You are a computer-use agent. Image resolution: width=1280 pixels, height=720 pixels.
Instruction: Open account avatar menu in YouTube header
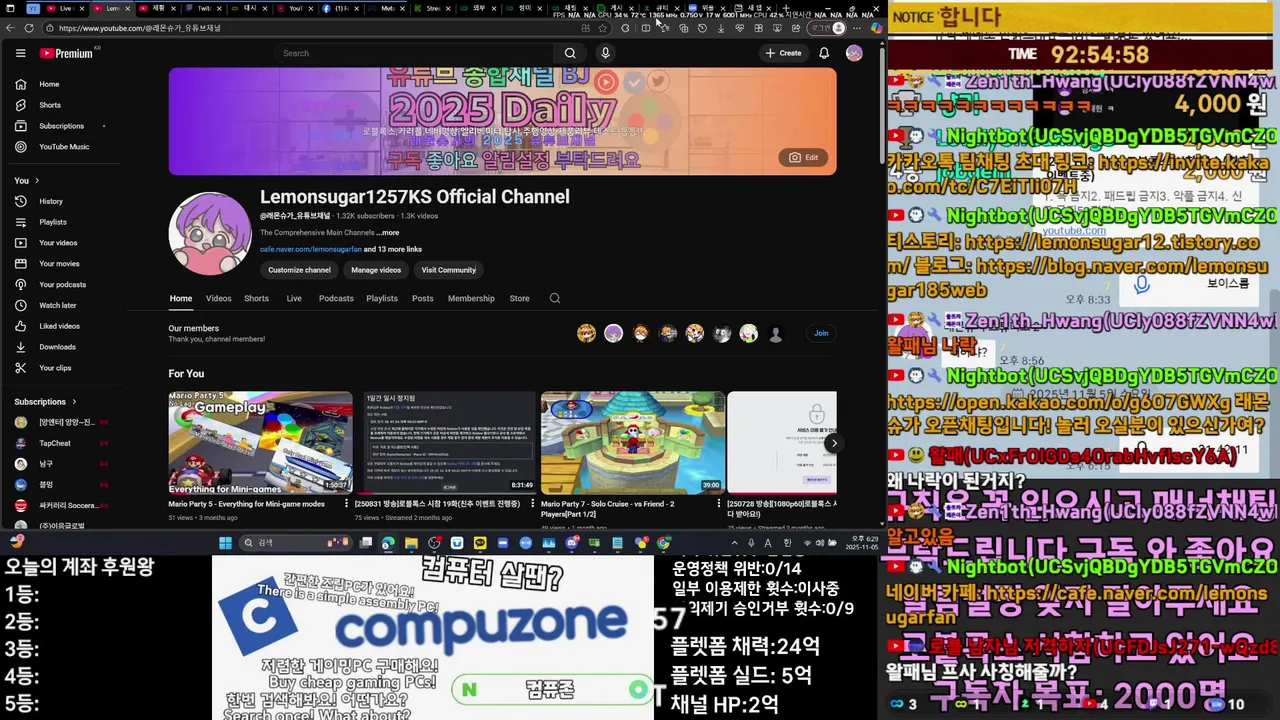[854, 53]
